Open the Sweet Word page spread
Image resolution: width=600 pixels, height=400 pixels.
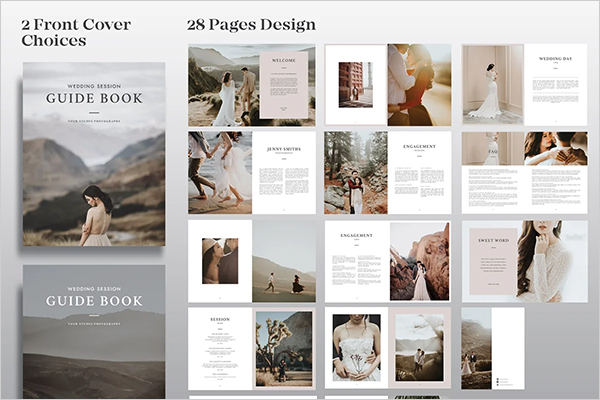525,261
